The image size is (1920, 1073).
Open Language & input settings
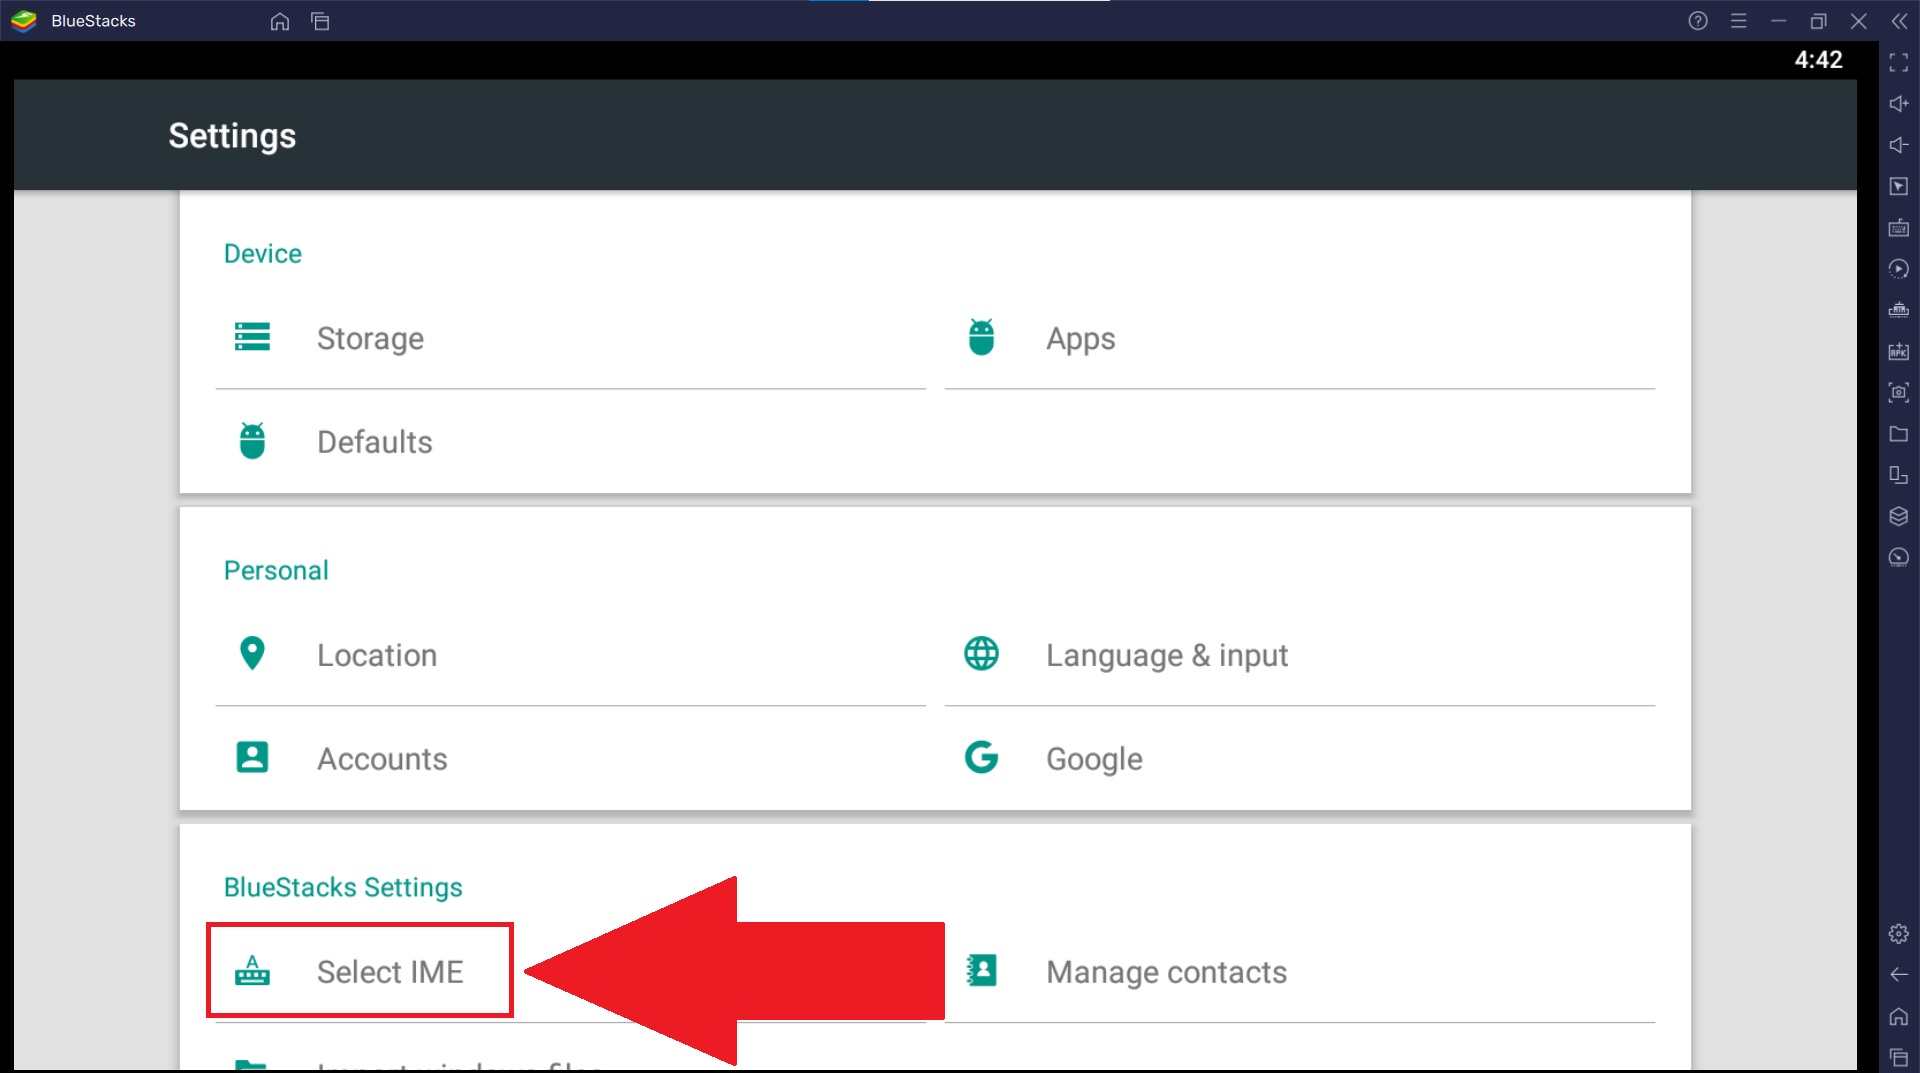click(1166, 655)
